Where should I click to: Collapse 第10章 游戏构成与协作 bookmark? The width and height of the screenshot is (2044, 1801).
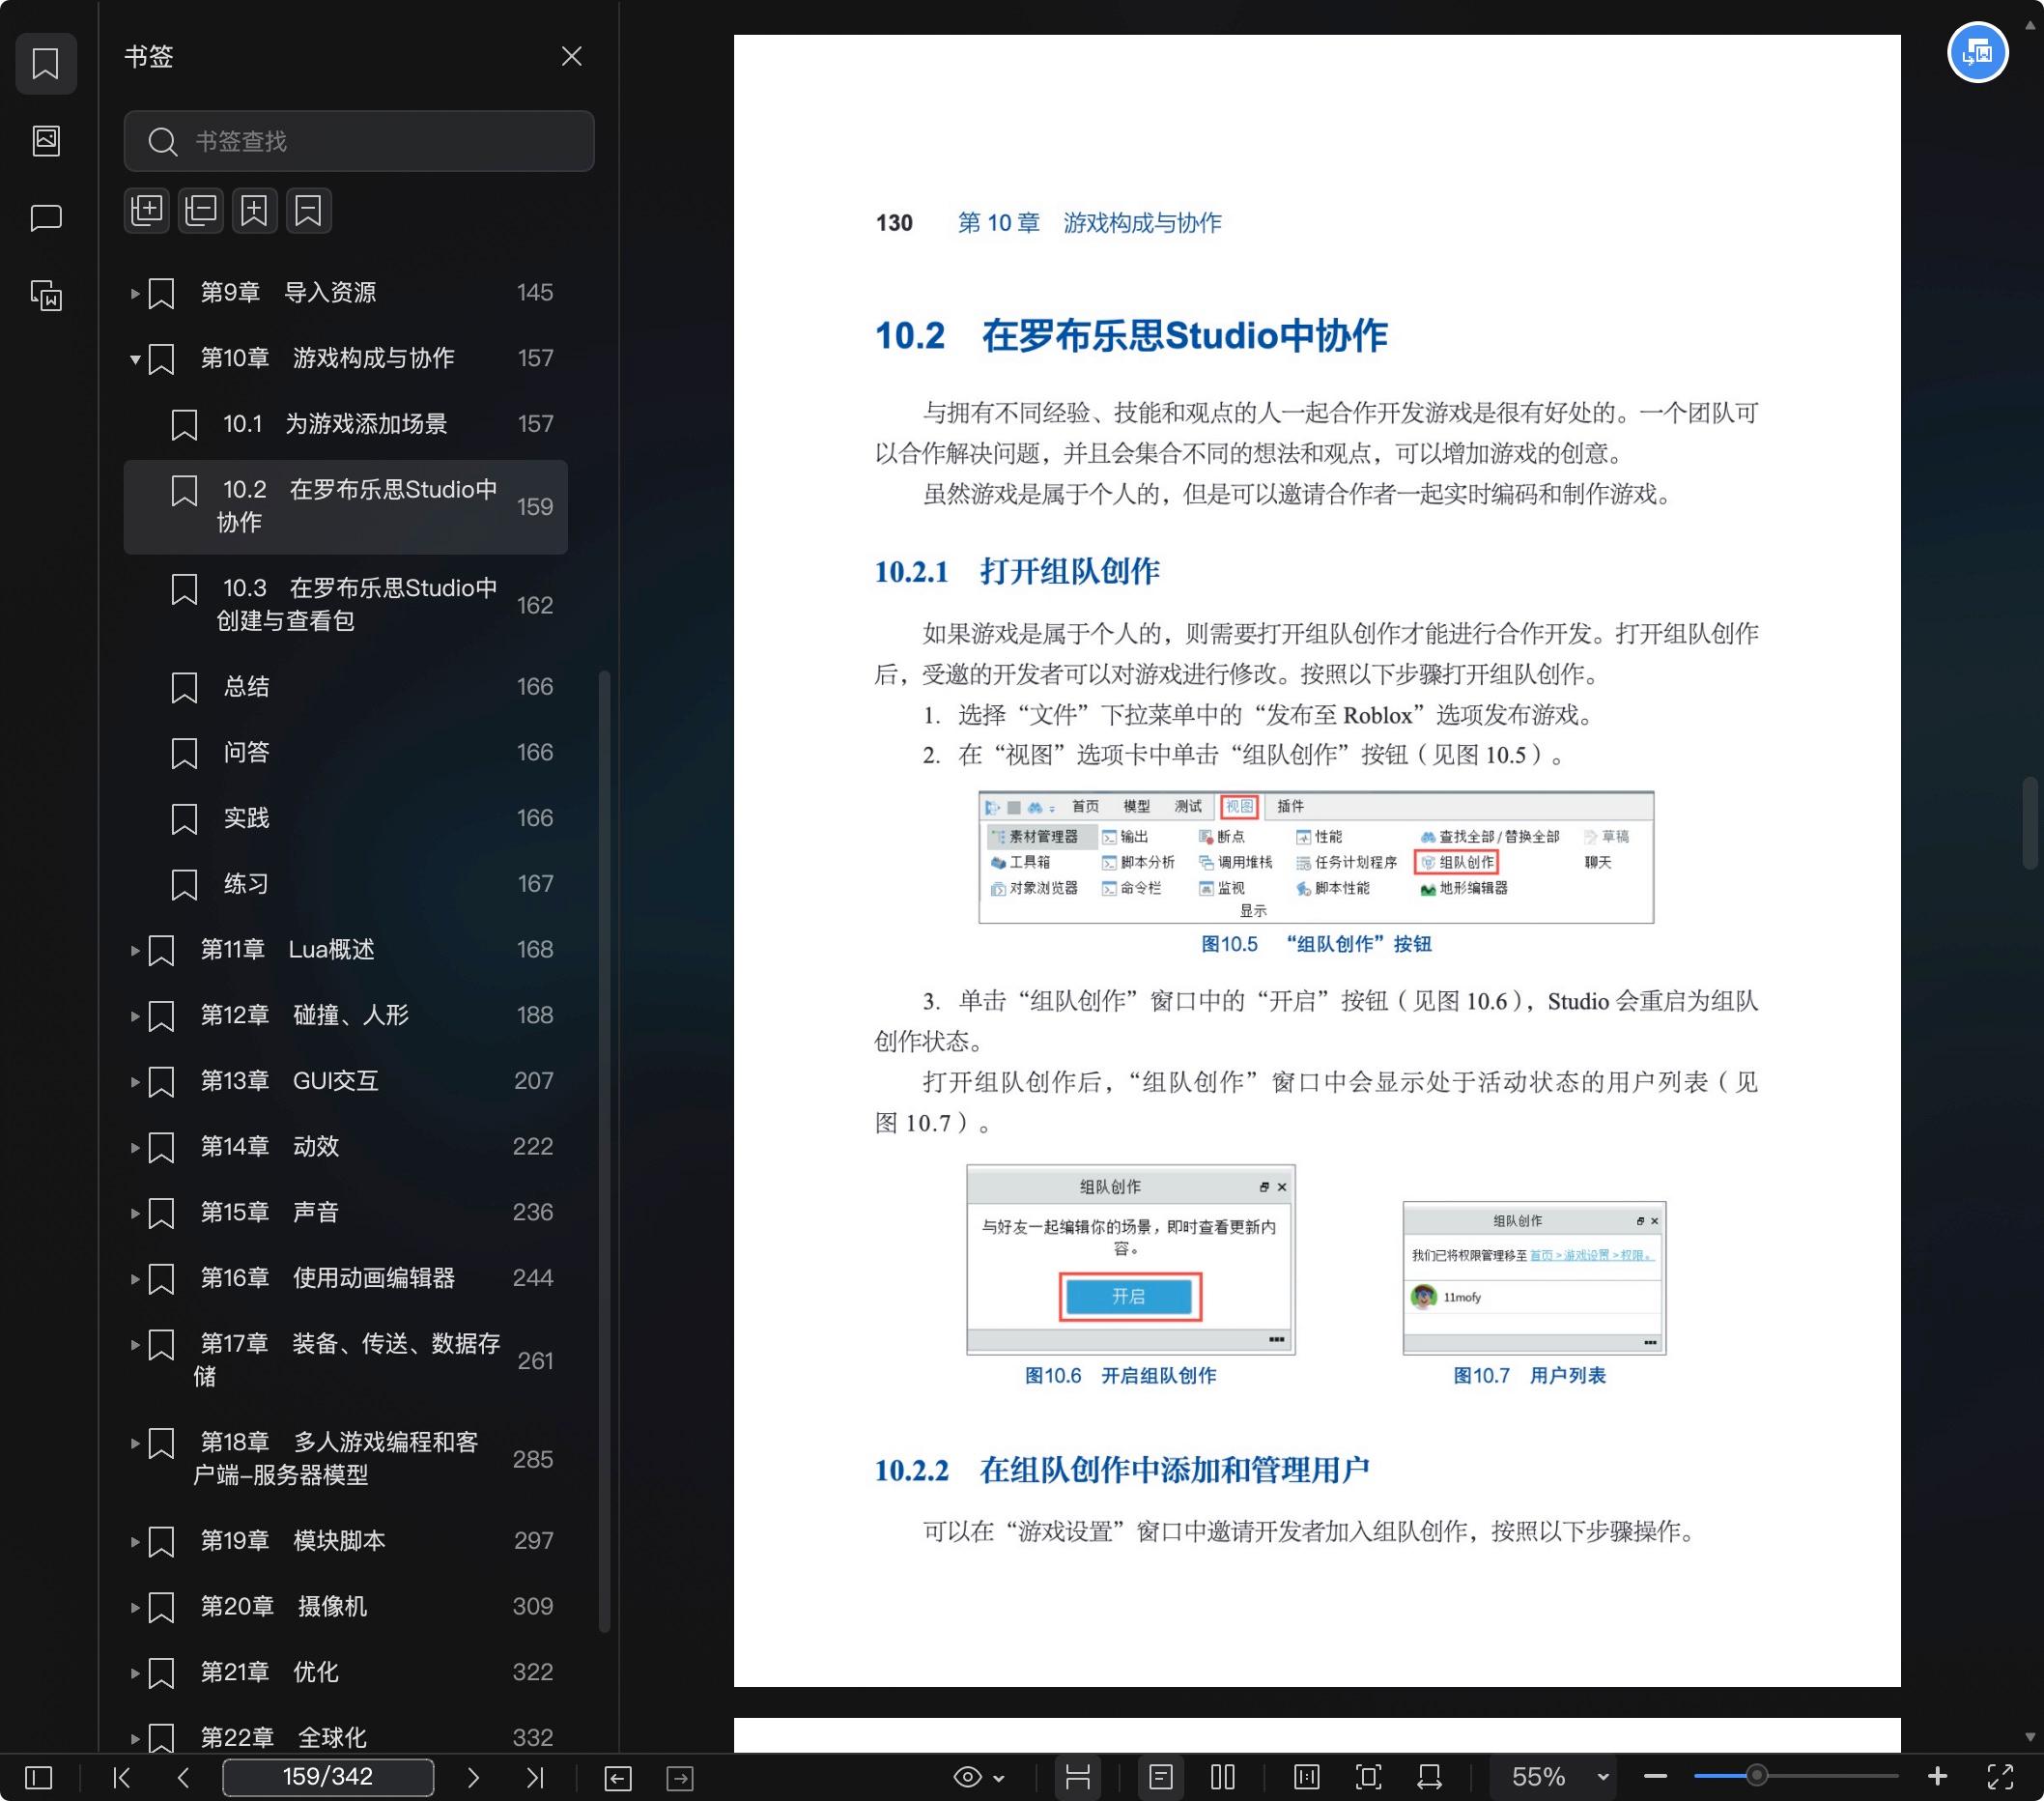[134, 359]
